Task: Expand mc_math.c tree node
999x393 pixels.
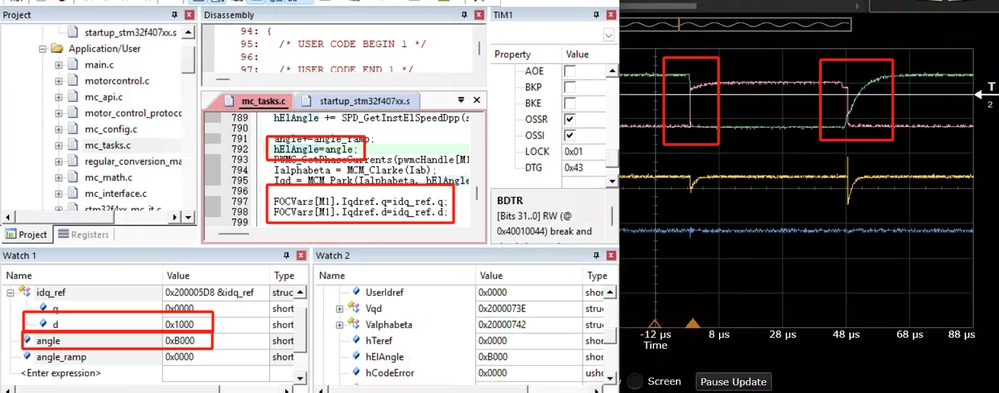Action: (59, 178)
